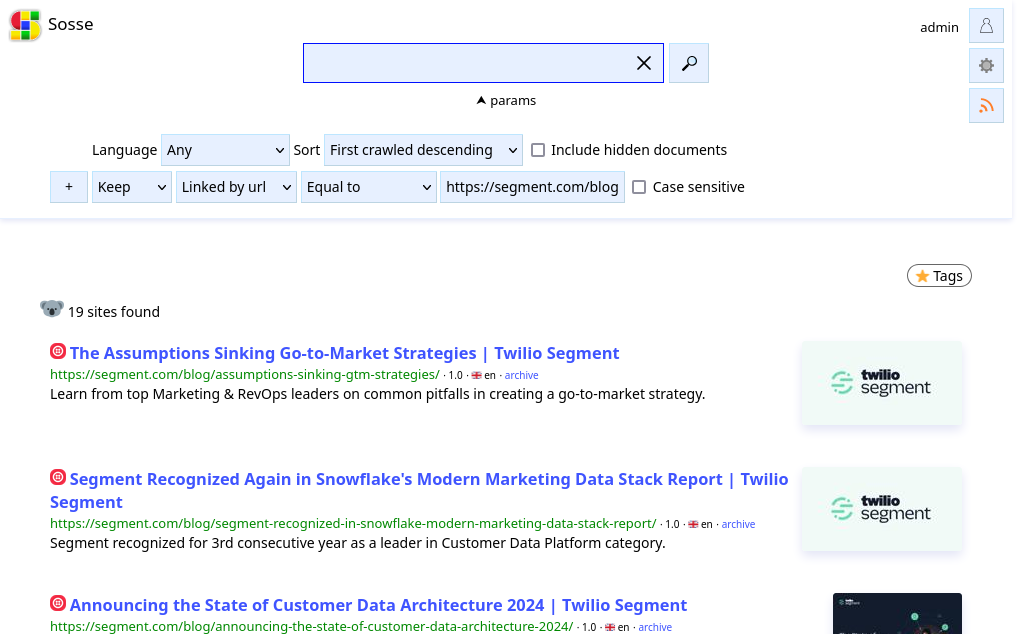Open the Sort dropdown

coord(423,150)
